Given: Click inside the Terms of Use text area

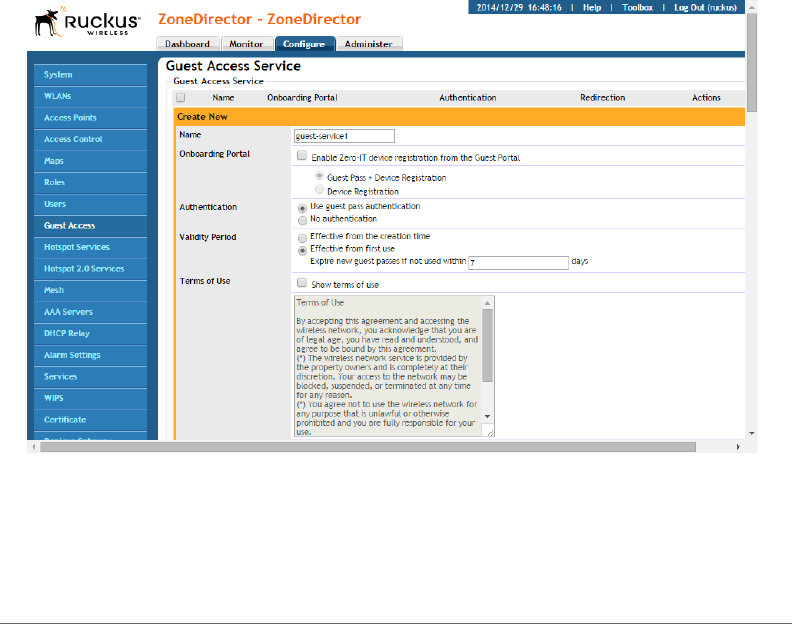Looking at the screenshot, I should point(388,366).
